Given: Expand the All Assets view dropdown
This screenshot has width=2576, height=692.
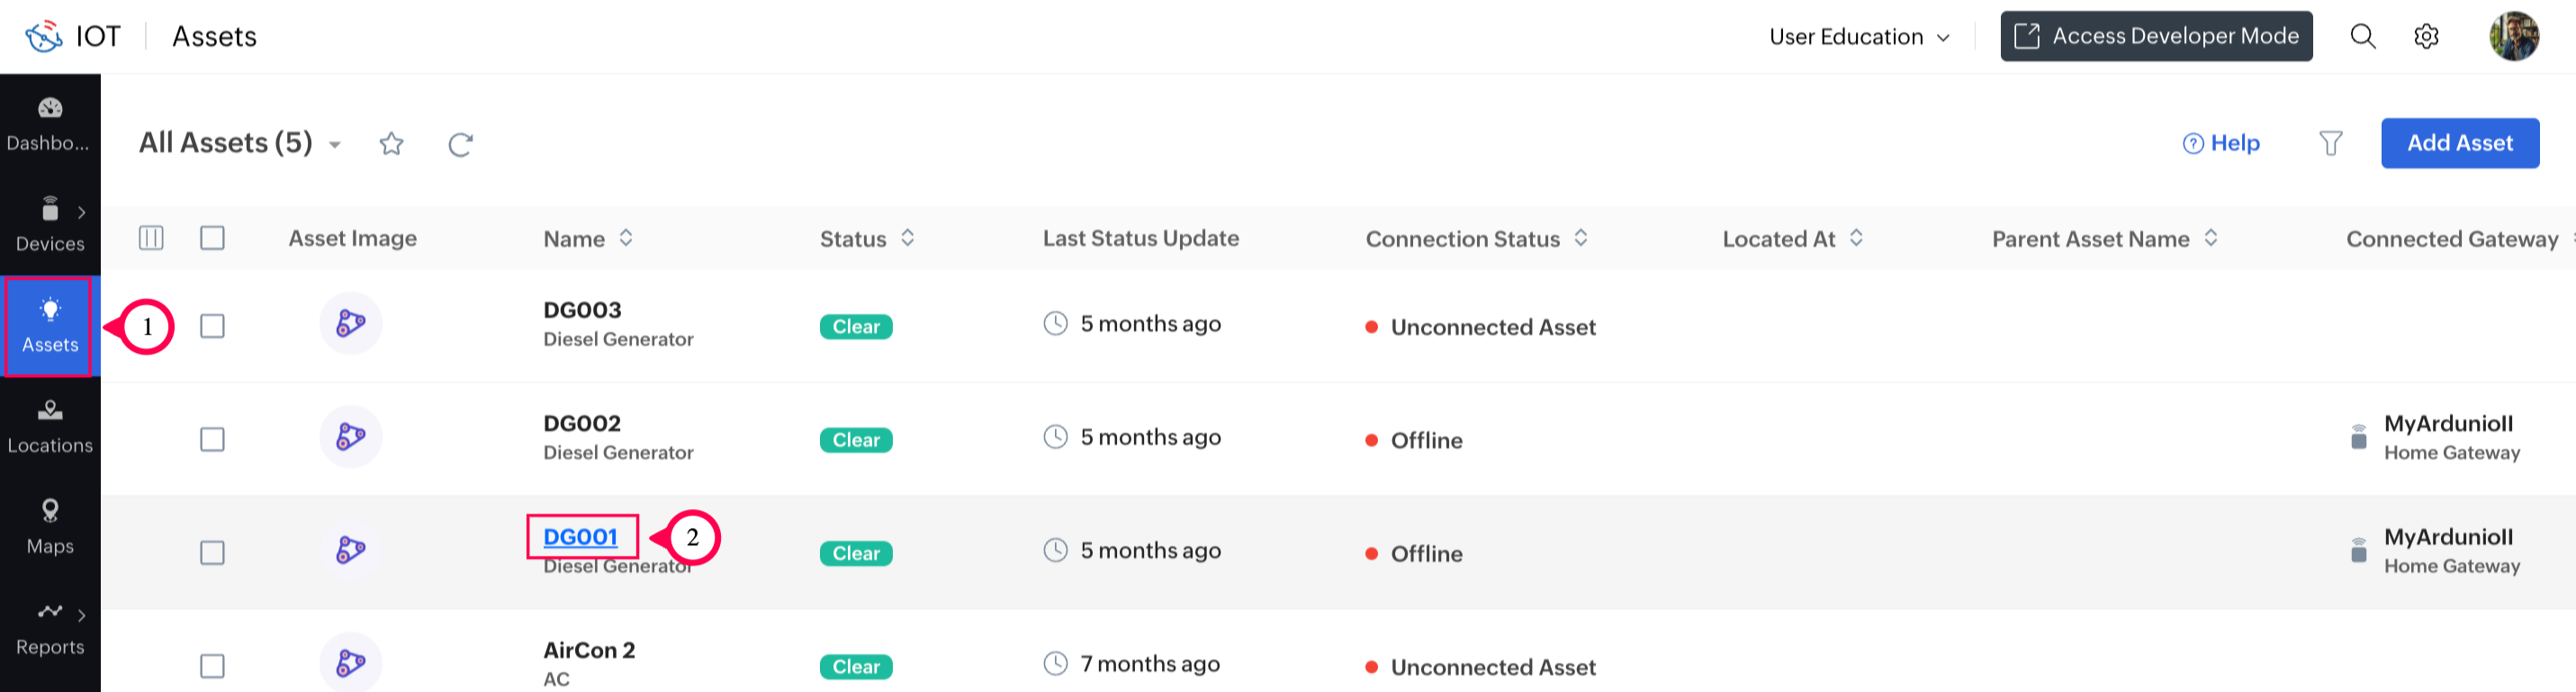Looking at the screenshot, I should pyautogui.click(x=335, y=145).
